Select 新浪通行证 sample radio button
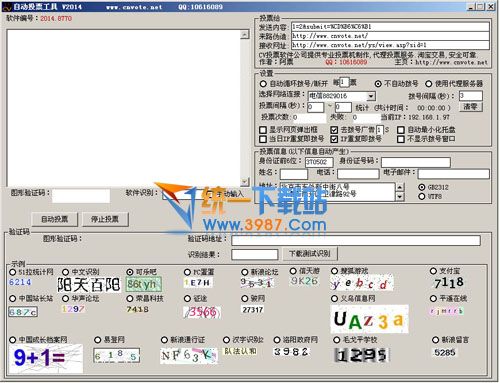Image resolution: width=500 pixels, height=383 pixels. pos(164,340)
